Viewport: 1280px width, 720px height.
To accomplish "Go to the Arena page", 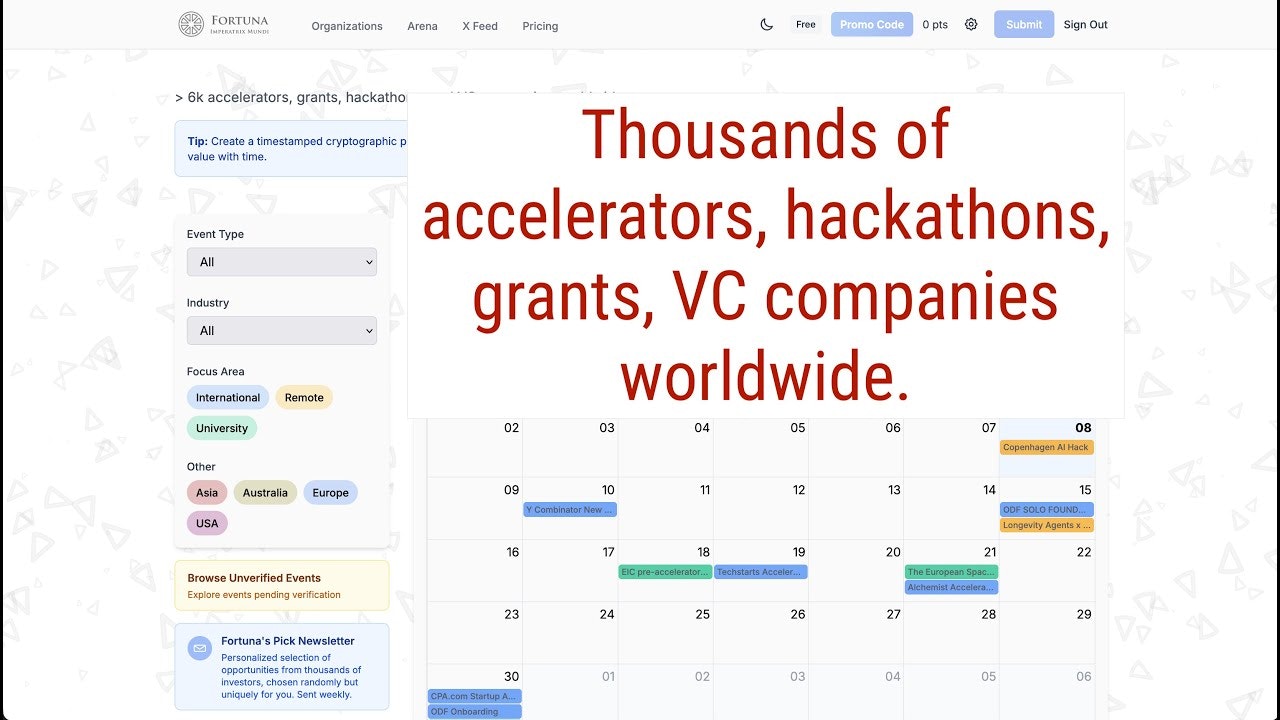I will (422, 26).
